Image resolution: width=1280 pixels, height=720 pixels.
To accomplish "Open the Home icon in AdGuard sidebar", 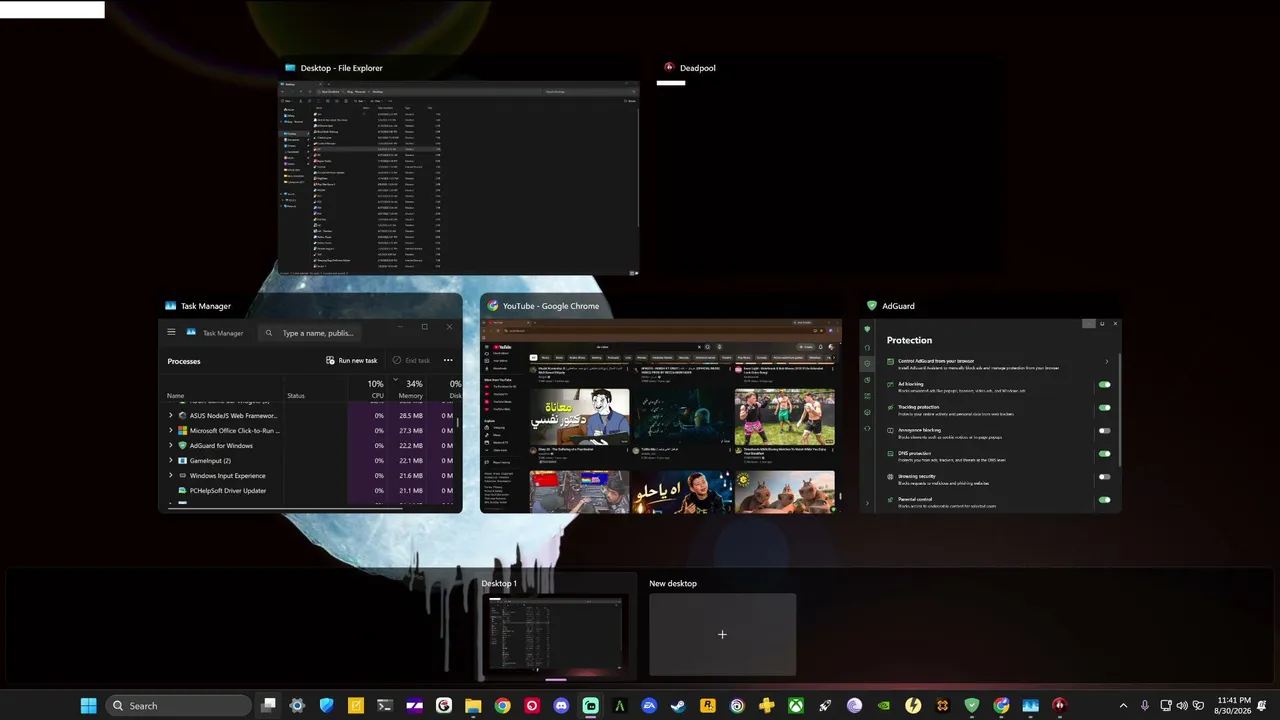I will click(867, 346).
